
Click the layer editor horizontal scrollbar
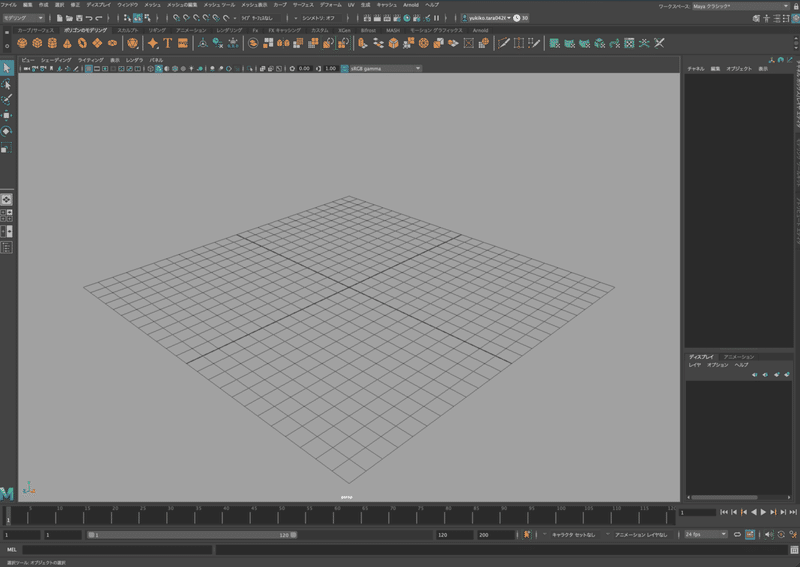724,497
